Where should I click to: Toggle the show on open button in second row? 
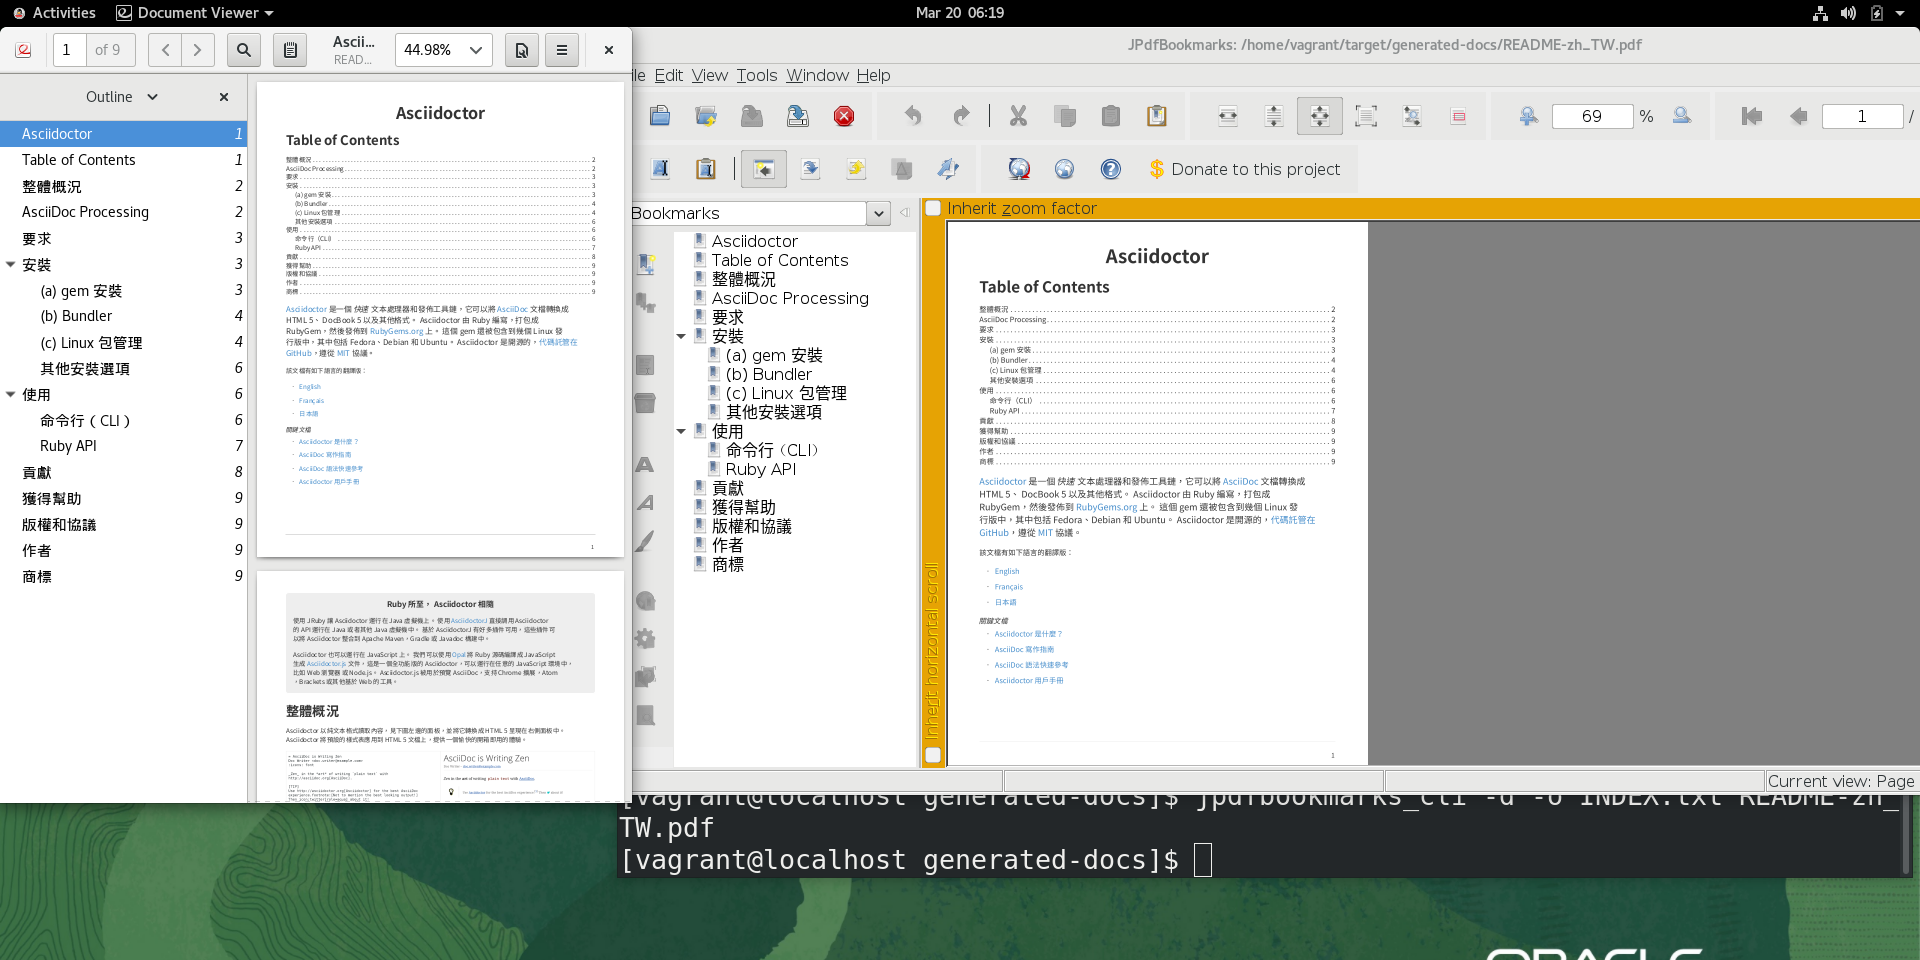tap(764, 169)
